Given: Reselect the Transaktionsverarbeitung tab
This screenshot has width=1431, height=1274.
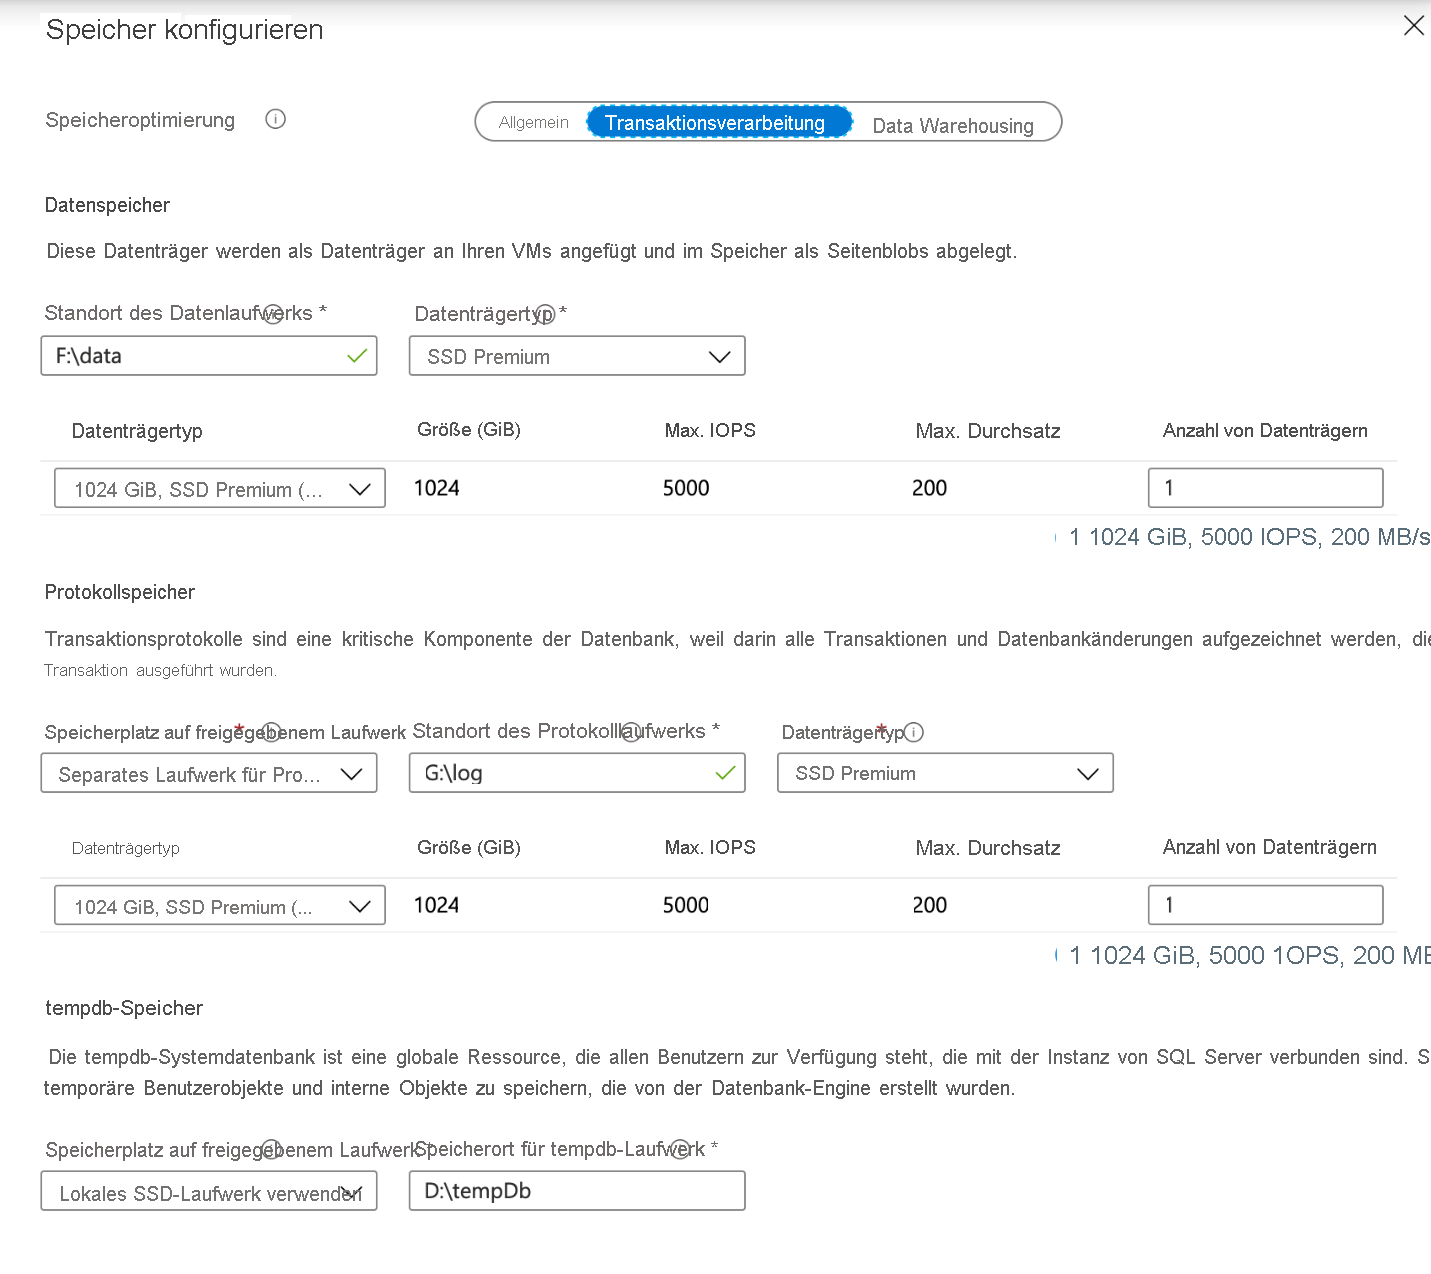Looking at the screenshot, I should tap(717, 122).
